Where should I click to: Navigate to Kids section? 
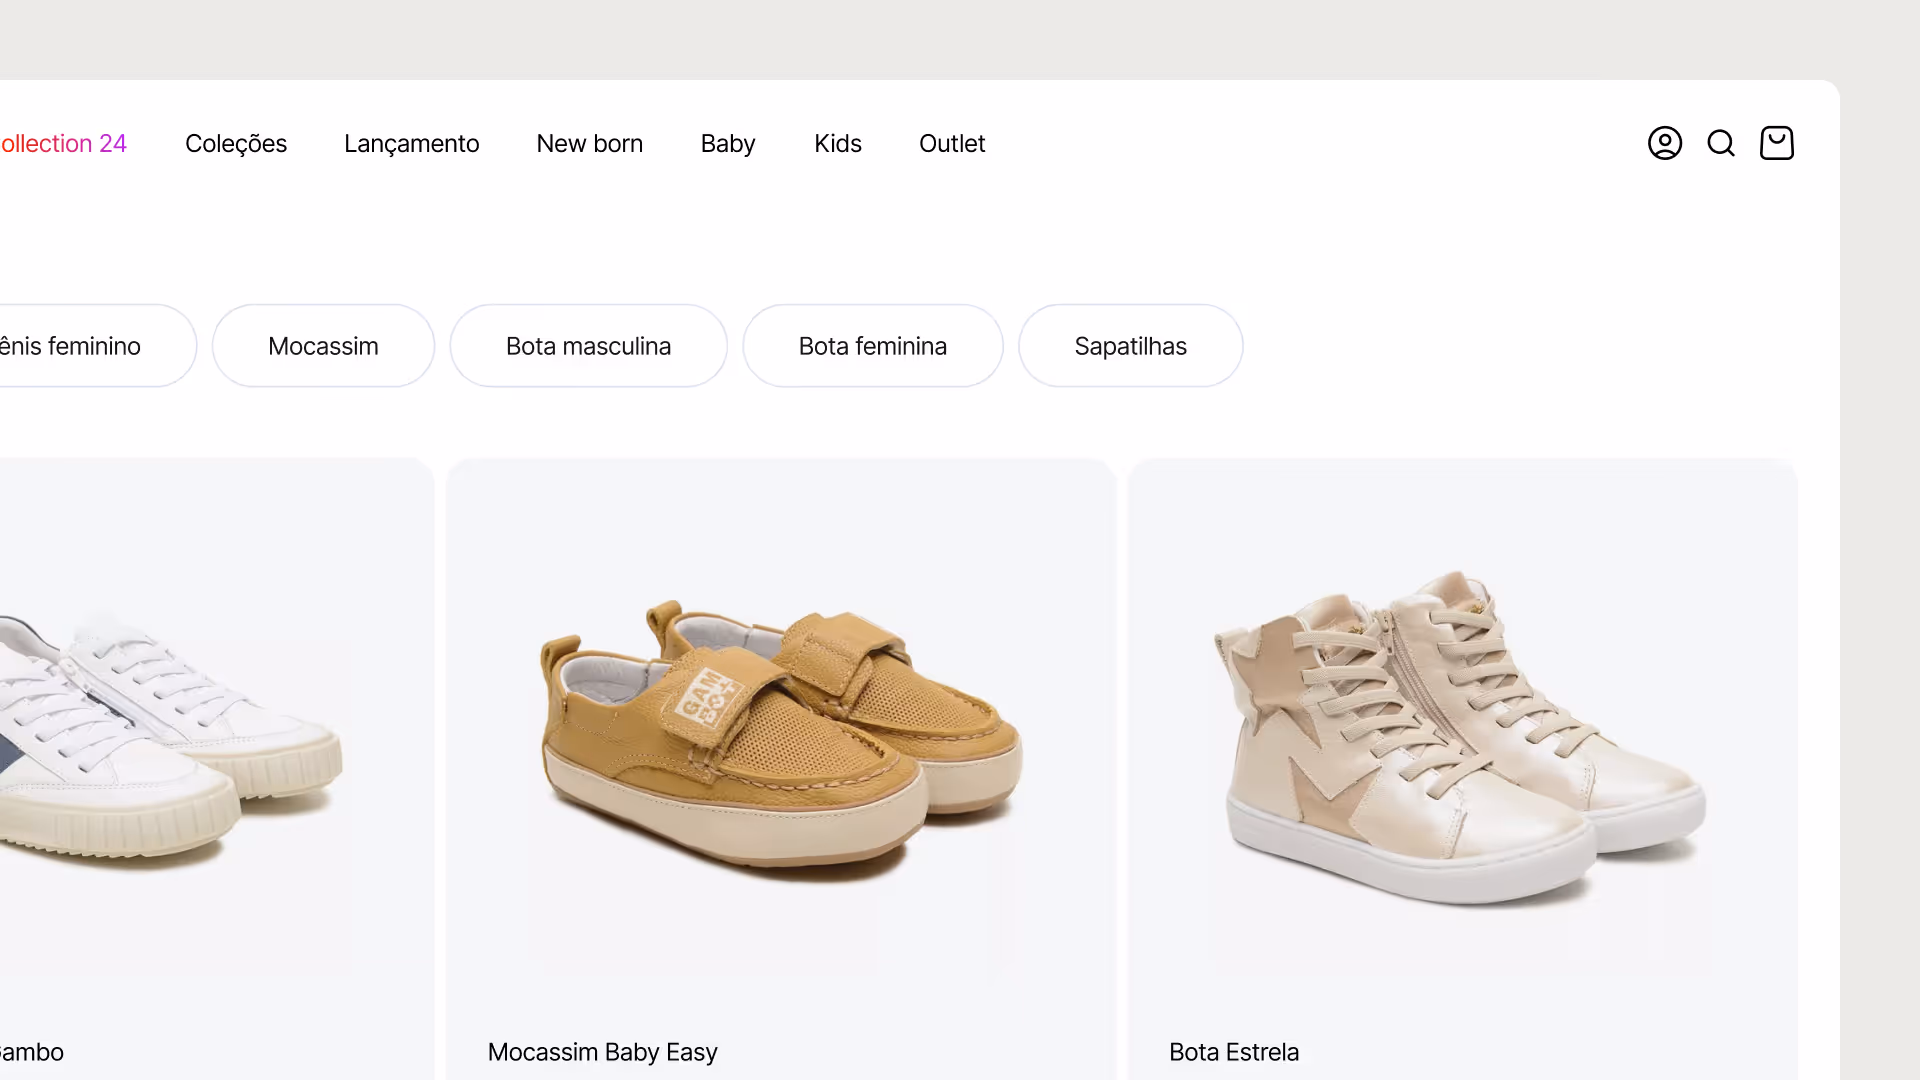[837, 143]
